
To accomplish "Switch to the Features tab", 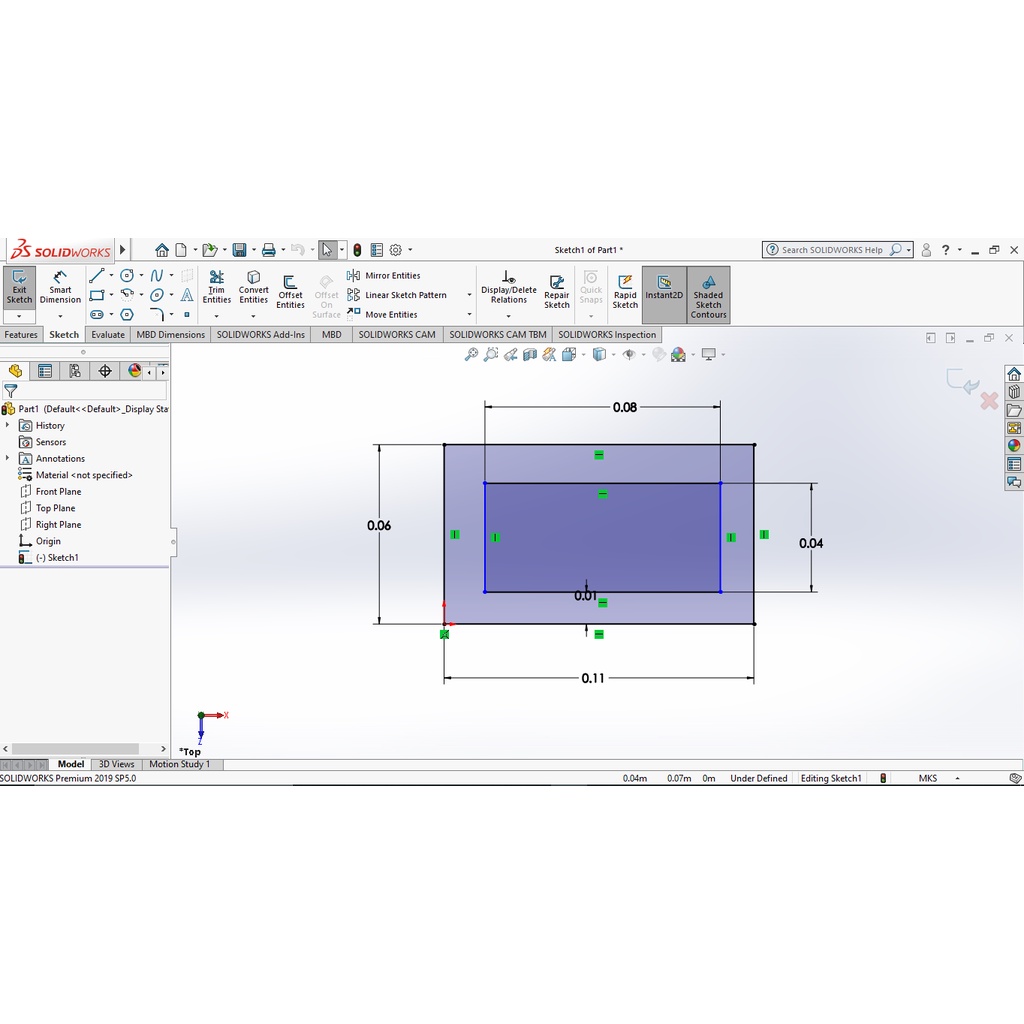I will 21,335.
